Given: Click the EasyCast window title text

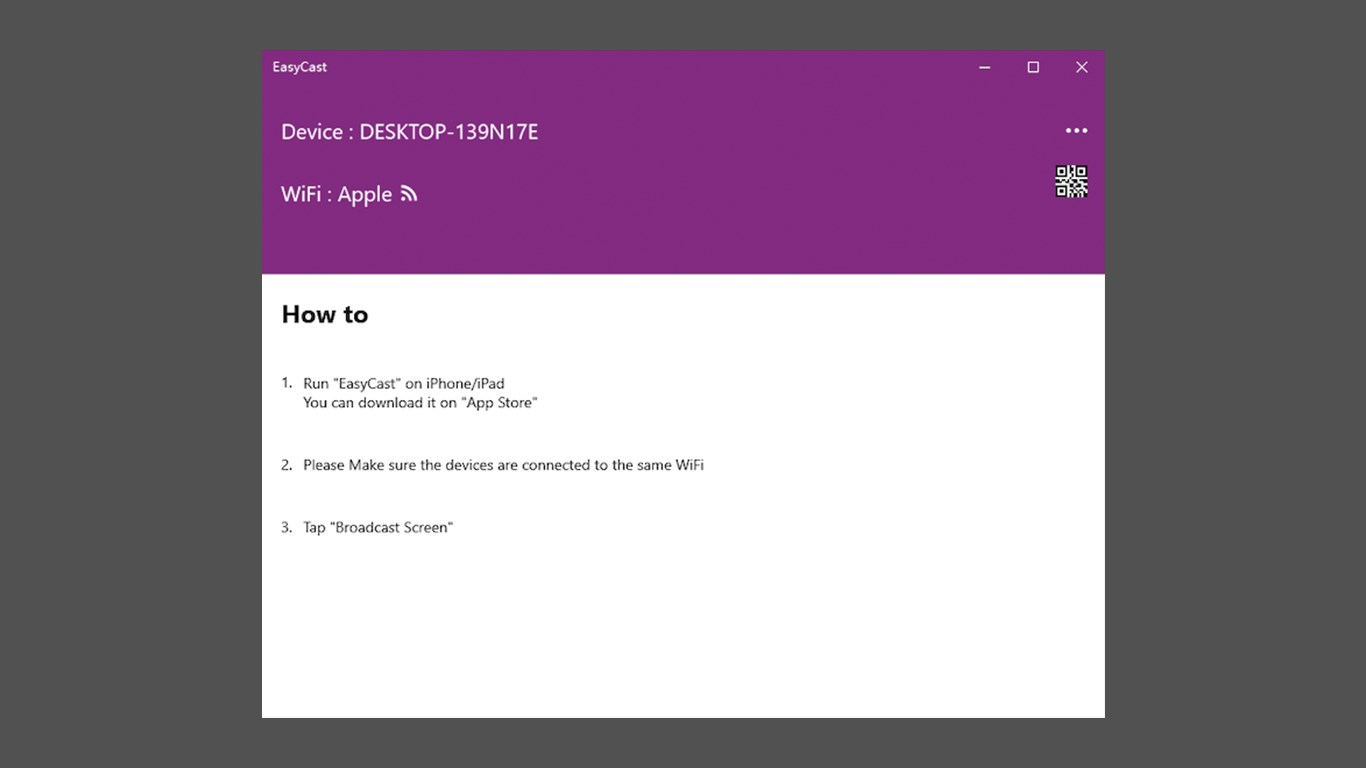Looking at the screenshot, I should click(300, 67).
